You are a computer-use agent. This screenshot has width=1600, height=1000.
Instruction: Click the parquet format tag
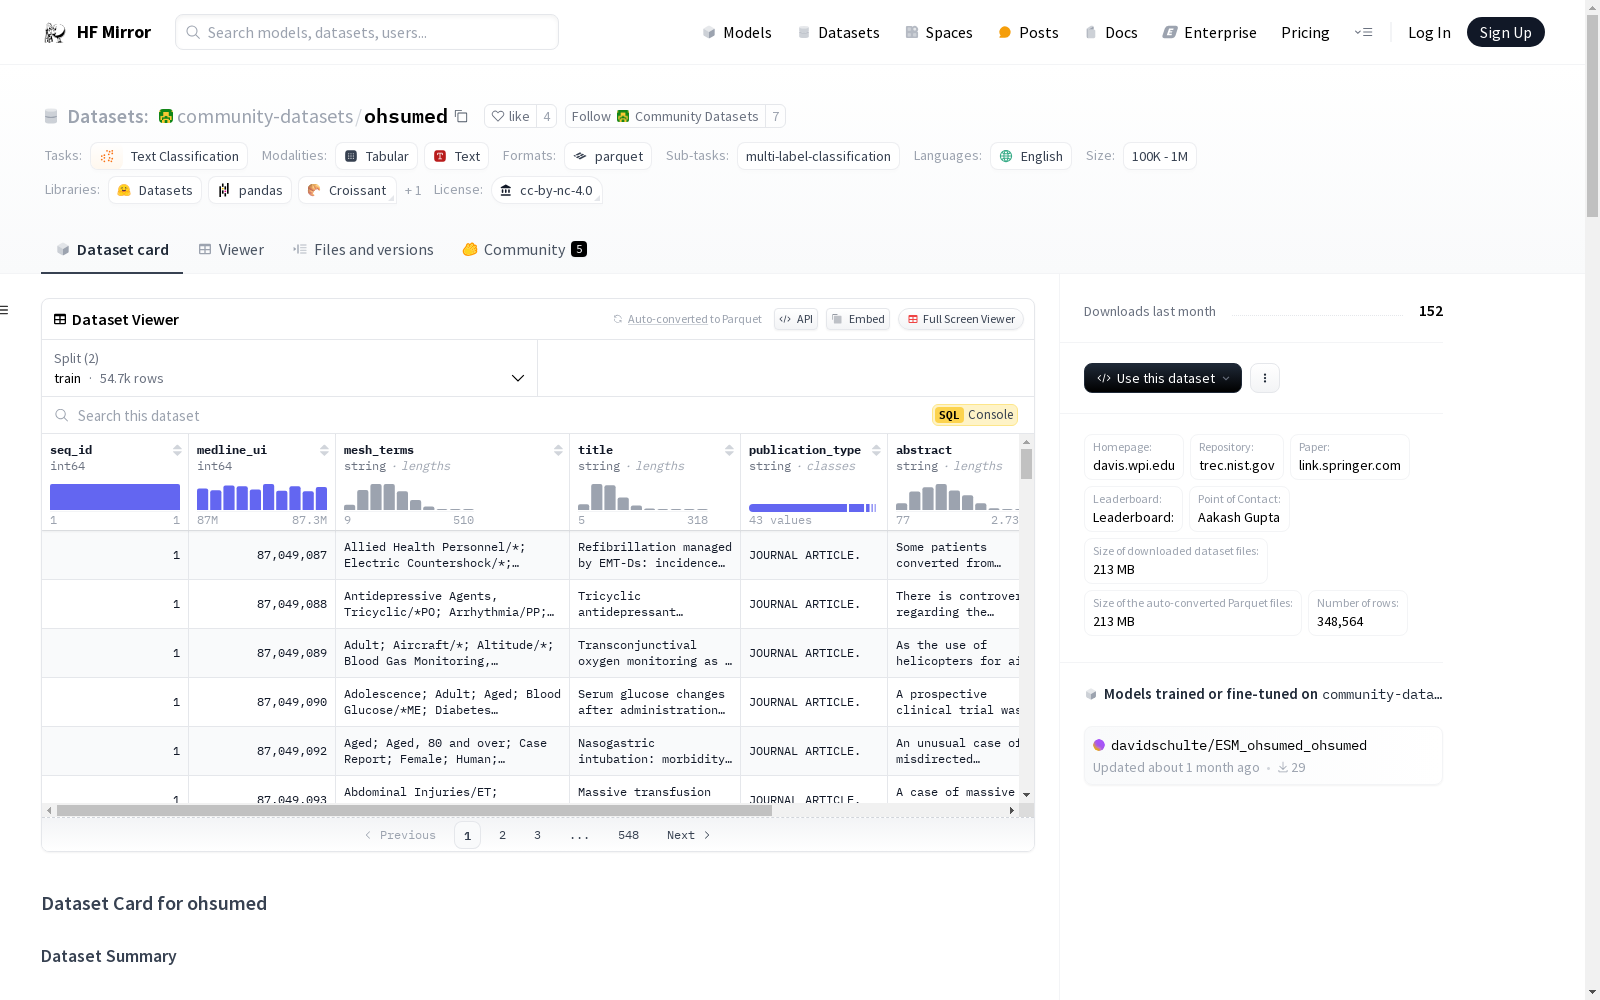coord(608,156)
